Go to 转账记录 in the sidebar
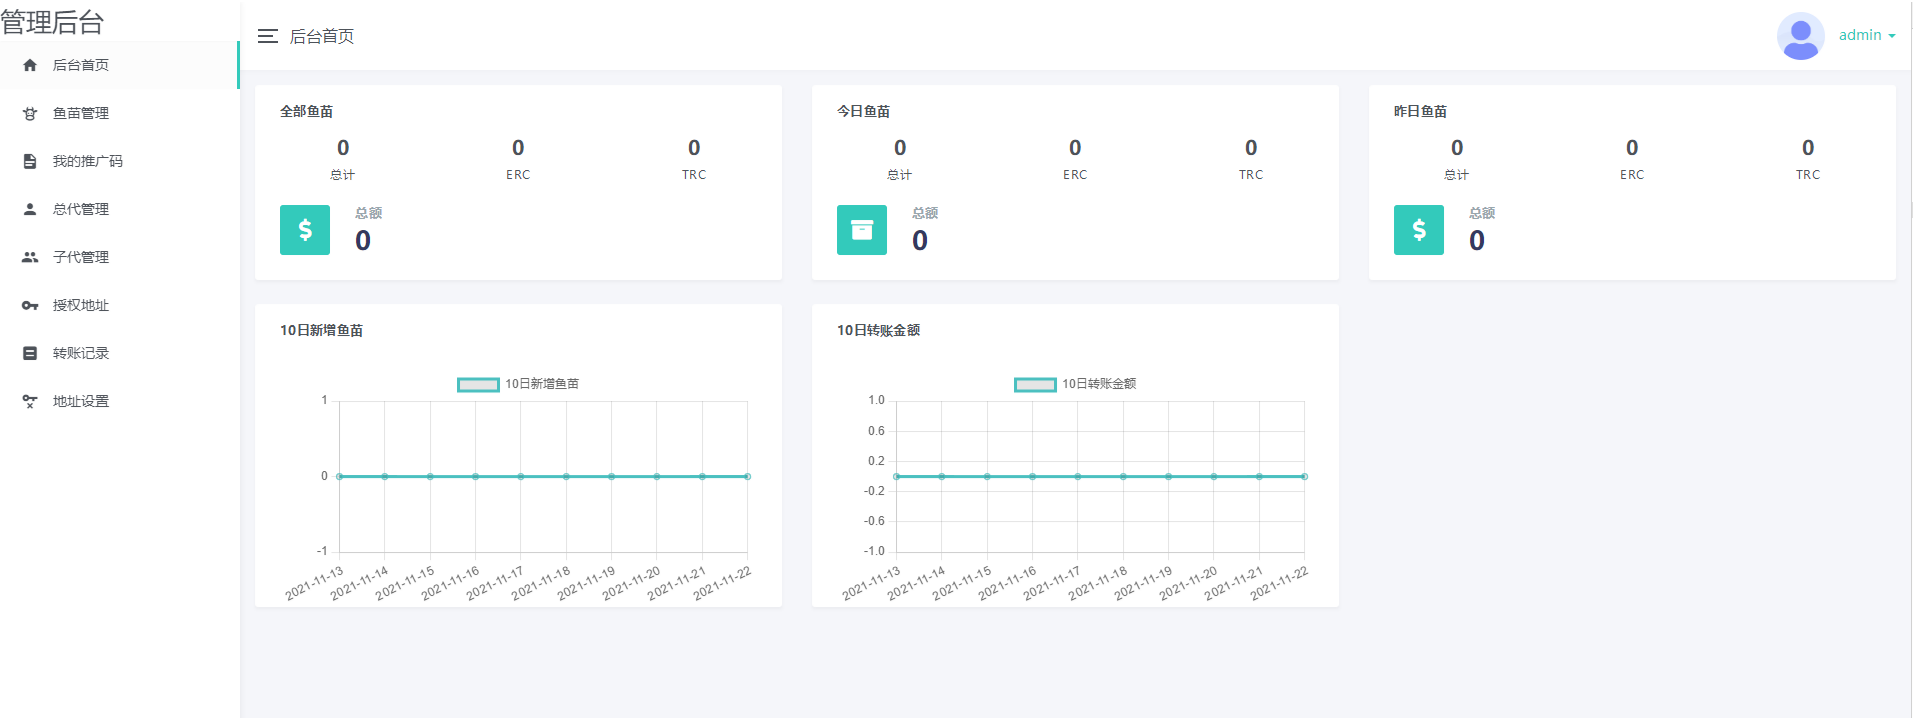 coord(81,353)
